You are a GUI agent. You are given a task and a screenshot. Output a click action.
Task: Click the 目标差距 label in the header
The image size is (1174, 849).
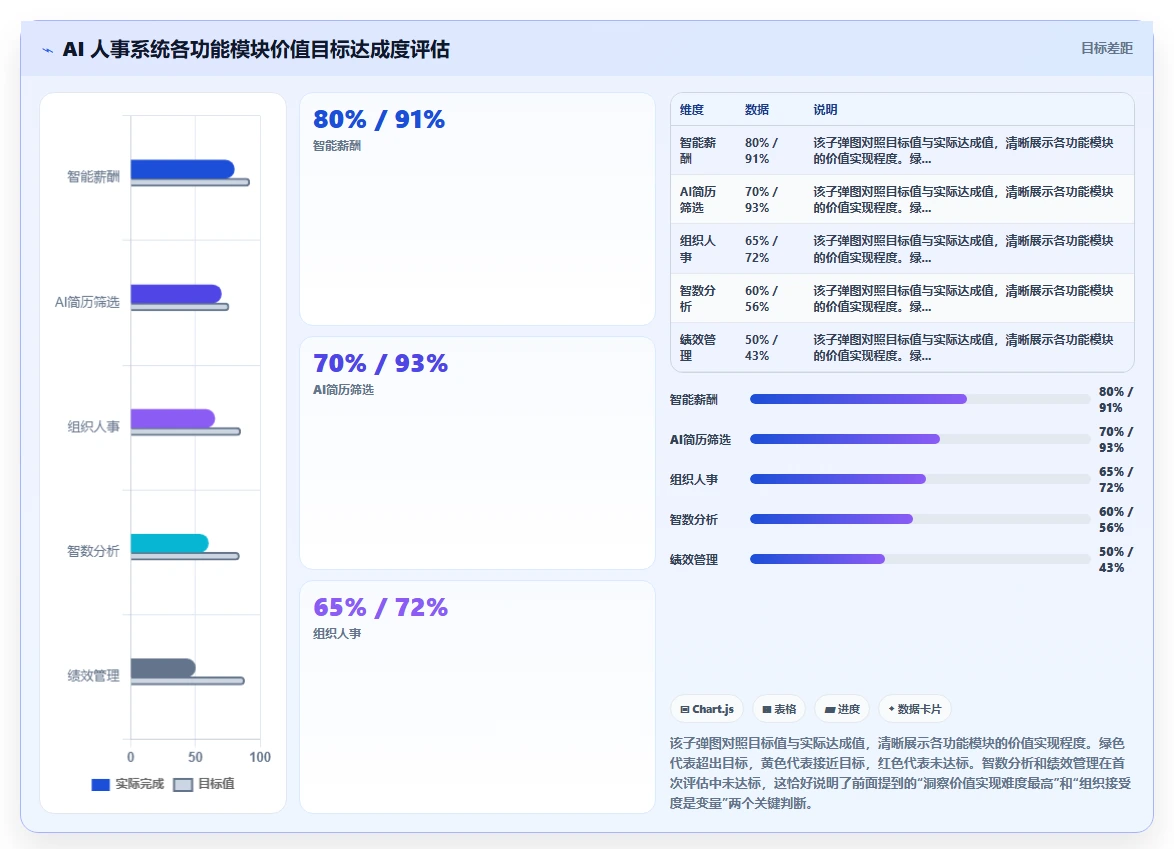coord(1107,49)
